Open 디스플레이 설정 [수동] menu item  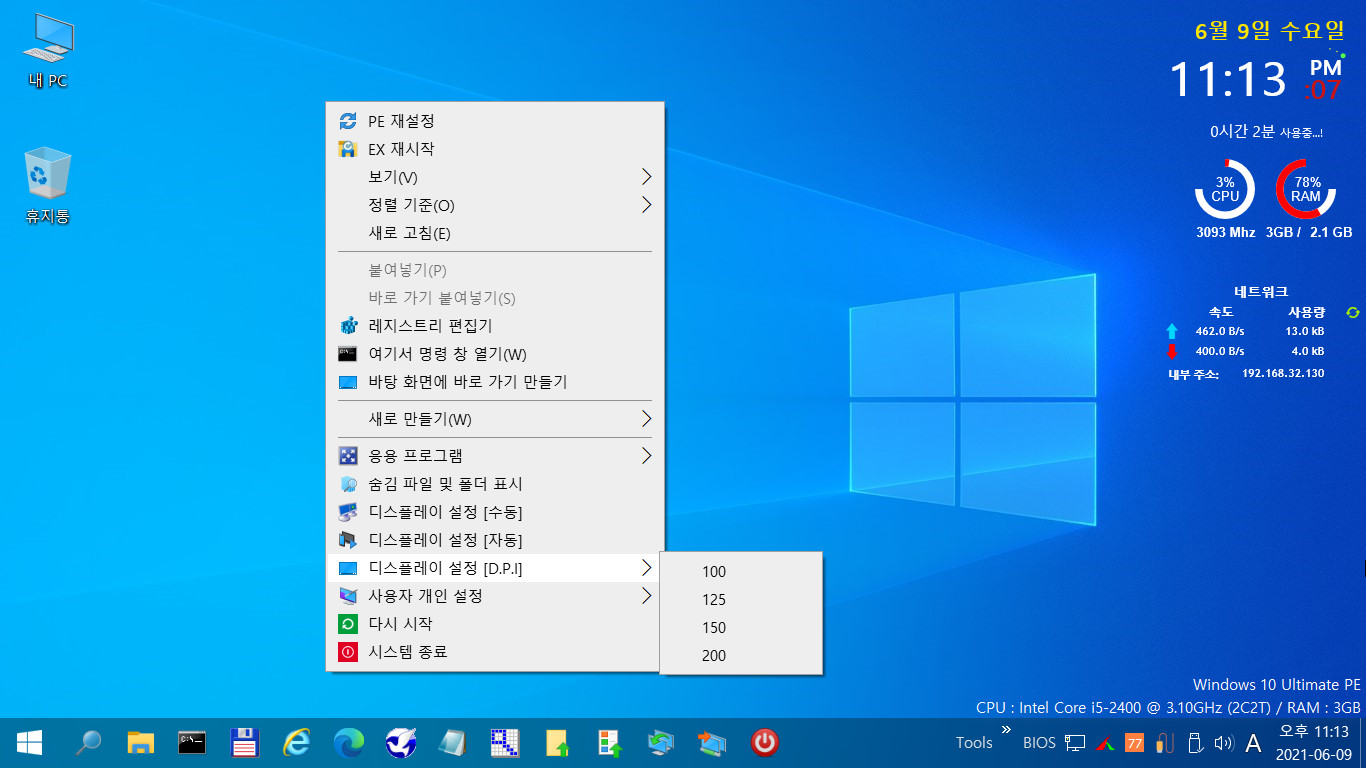[x=495, y=512]
